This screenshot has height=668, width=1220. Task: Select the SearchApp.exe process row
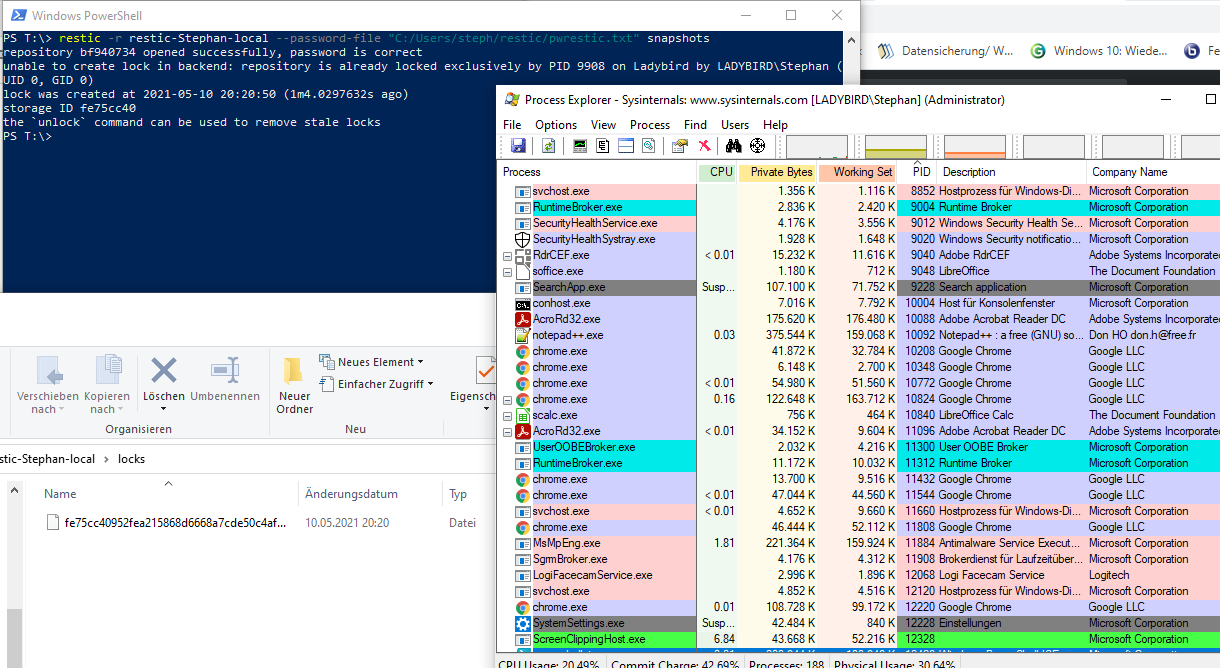point(860,287)
